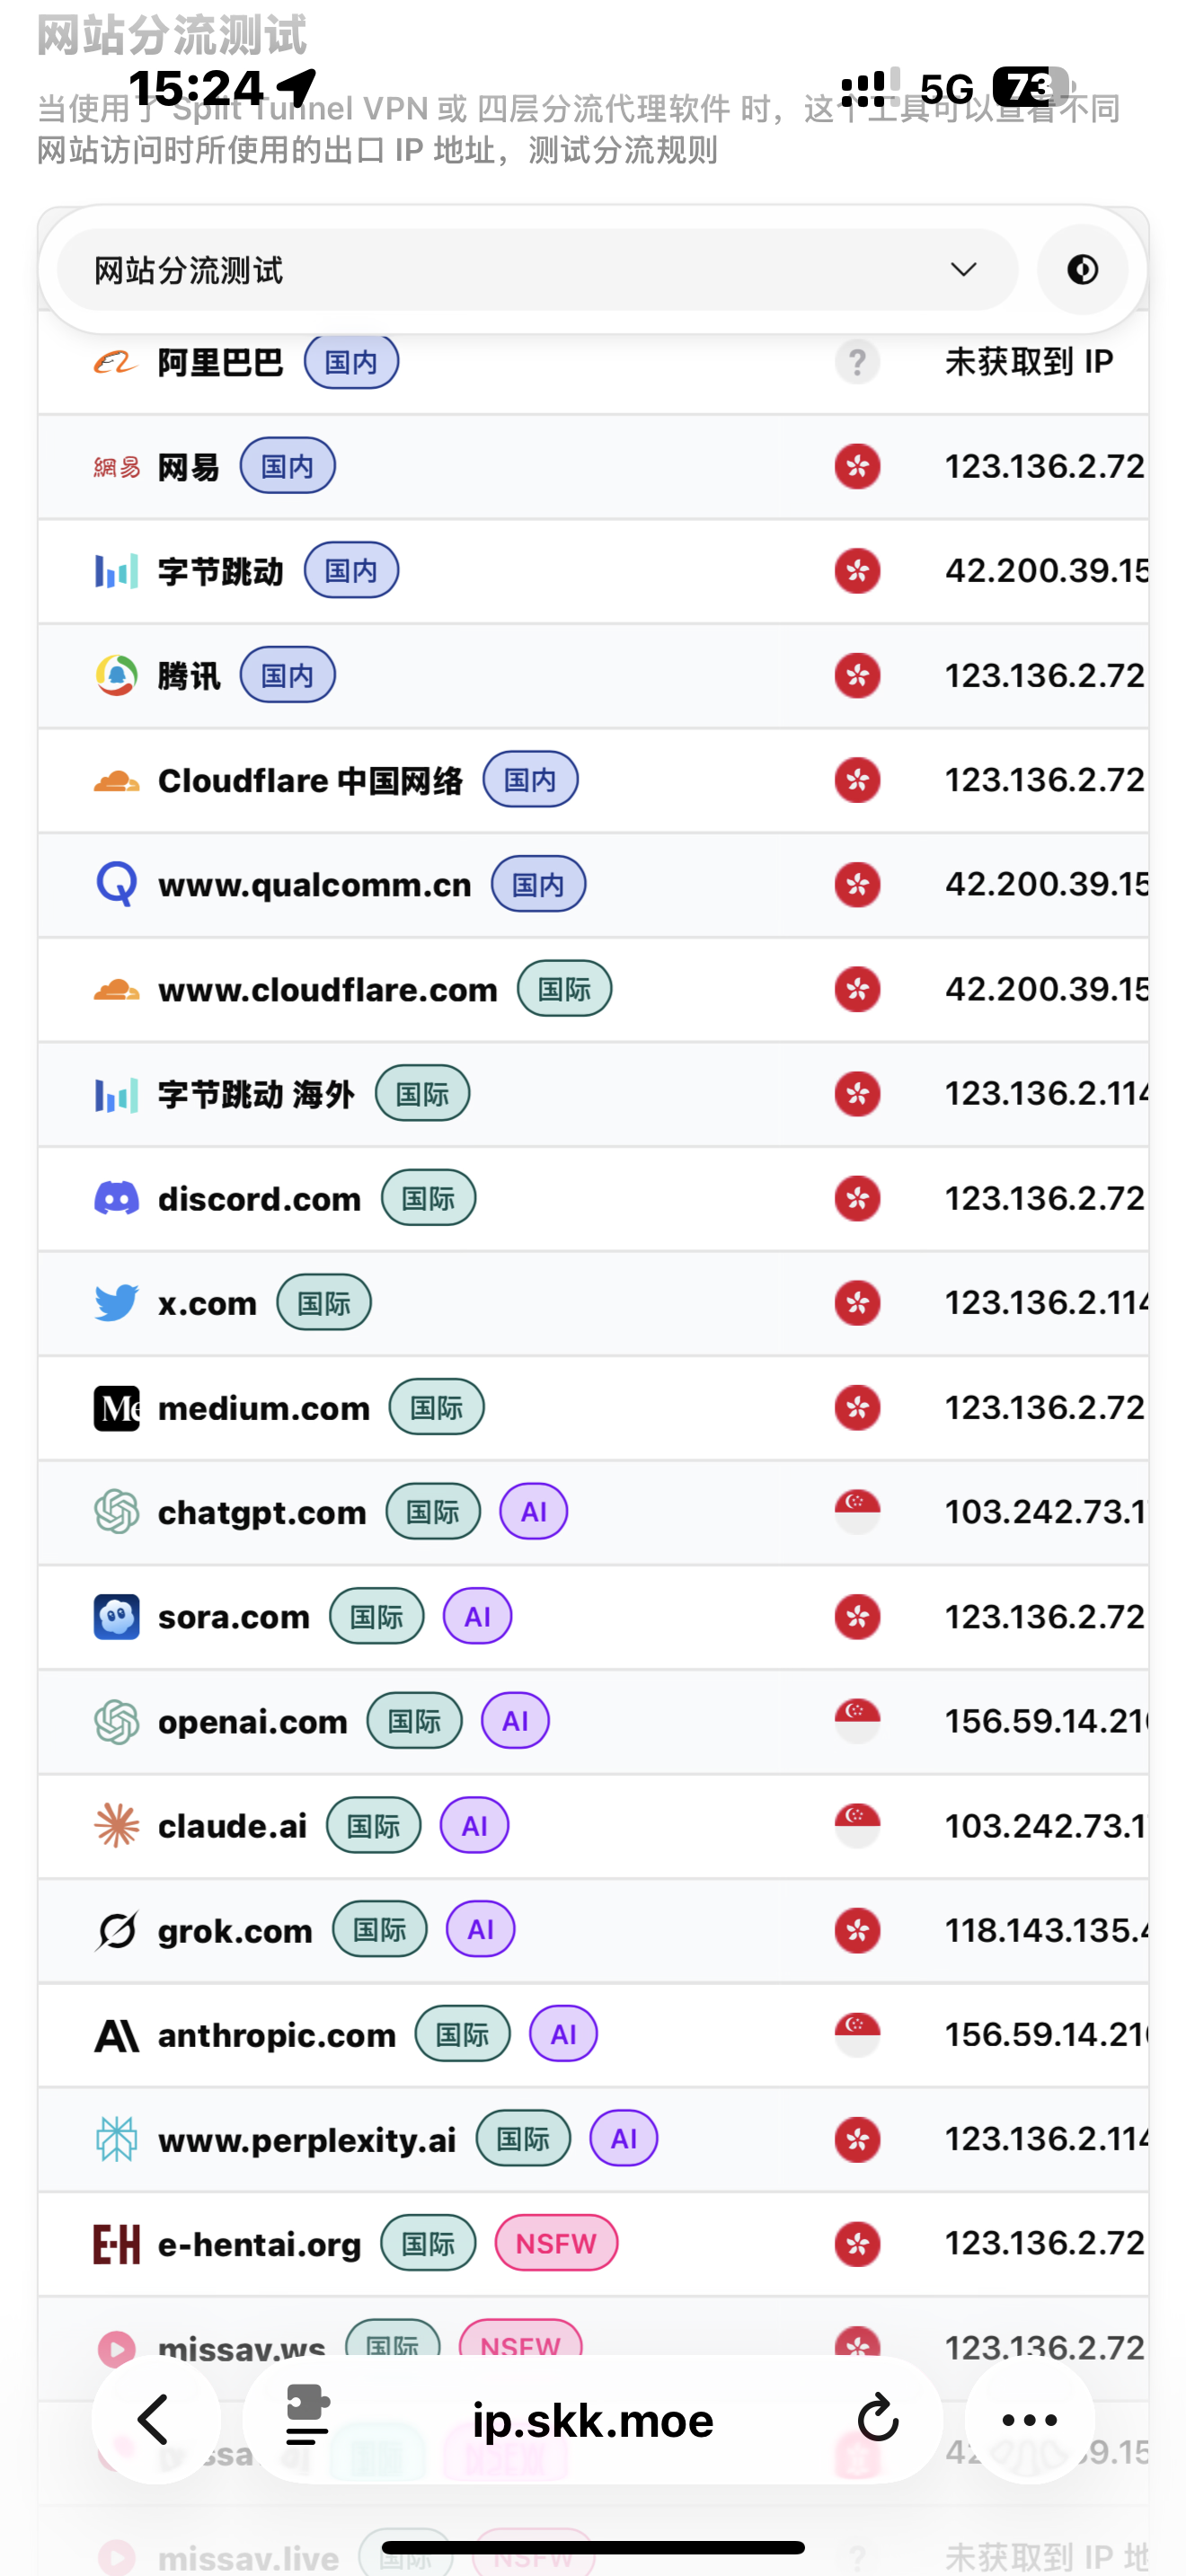Click IP address 118.143.135 for grok.com
This screenshot has width=1186, height=2576.
click(1044, 1930)
